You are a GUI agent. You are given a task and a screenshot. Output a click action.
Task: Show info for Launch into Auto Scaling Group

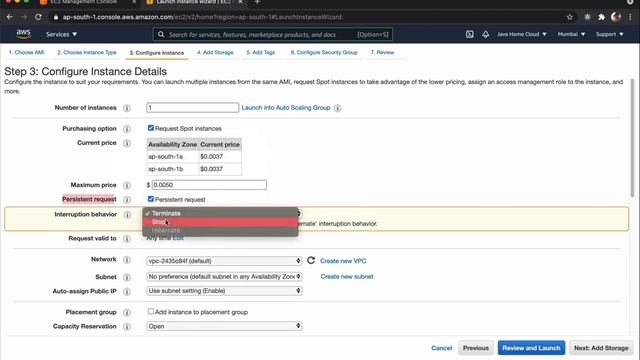click(338, 108)
